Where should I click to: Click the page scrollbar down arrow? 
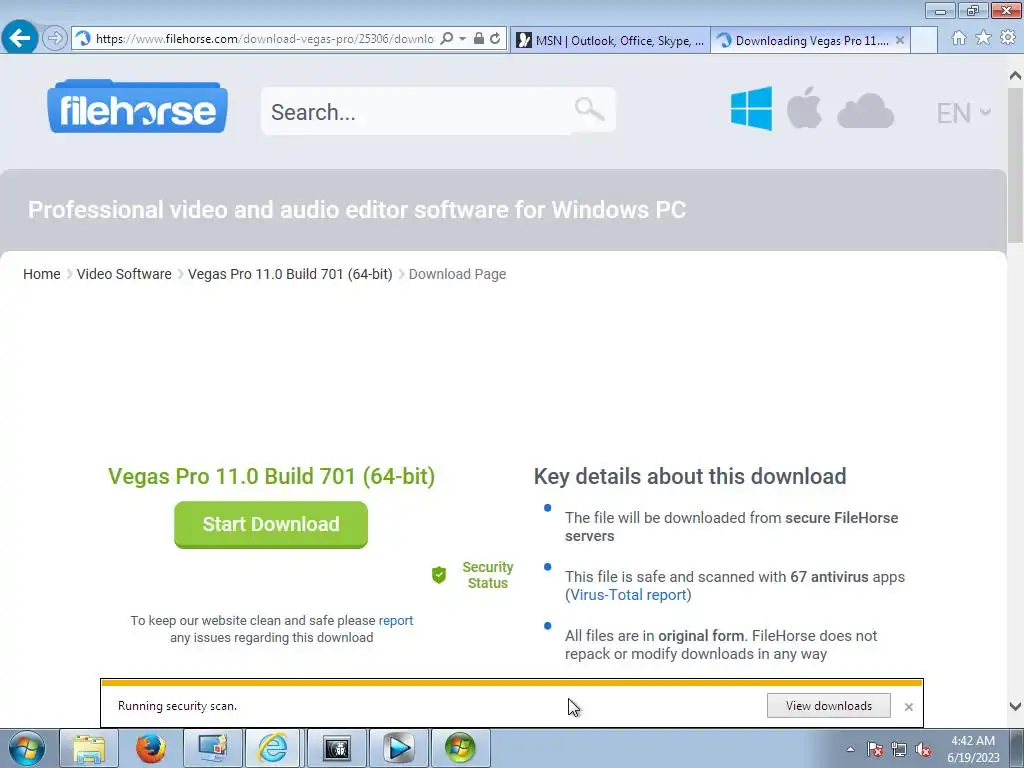click(1015, 706)
